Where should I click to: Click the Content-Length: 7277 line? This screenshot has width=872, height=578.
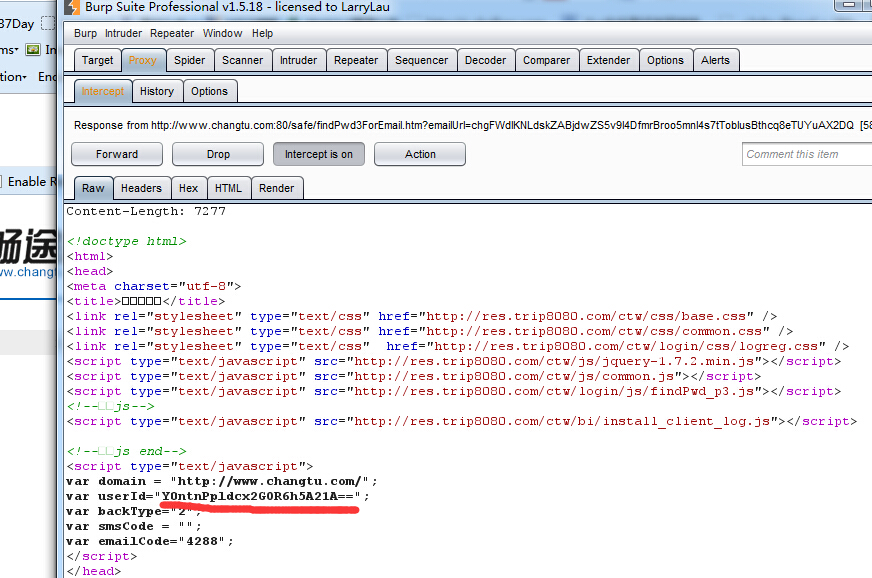point(146,211)
